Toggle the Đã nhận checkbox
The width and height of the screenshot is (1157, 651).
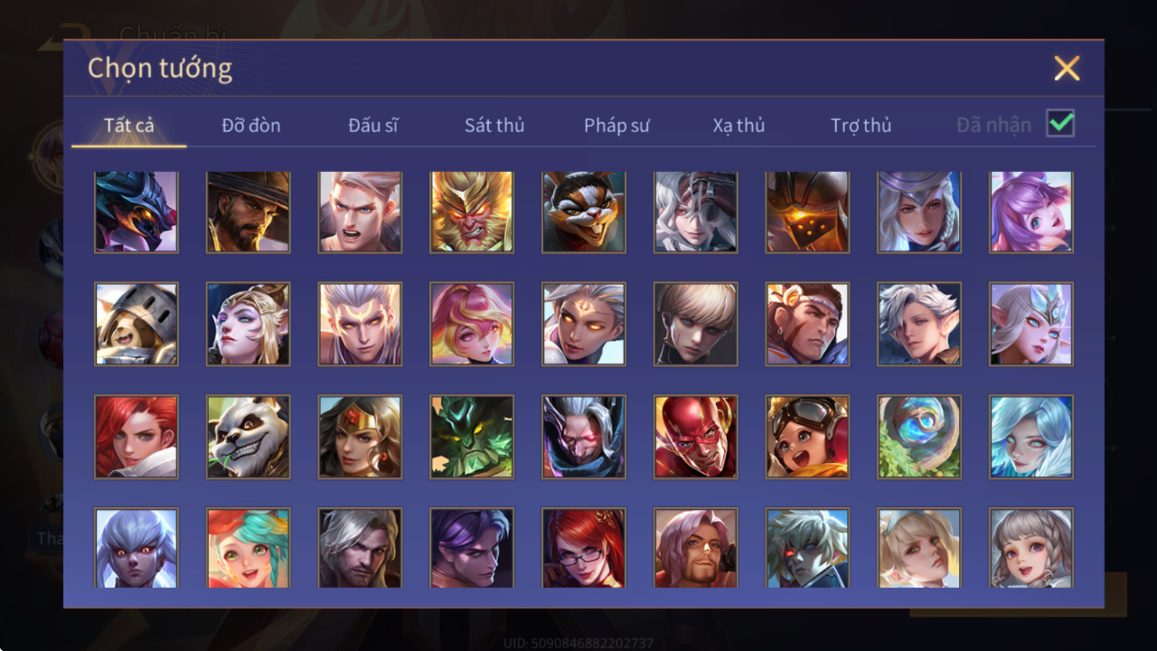point(1060,123)
